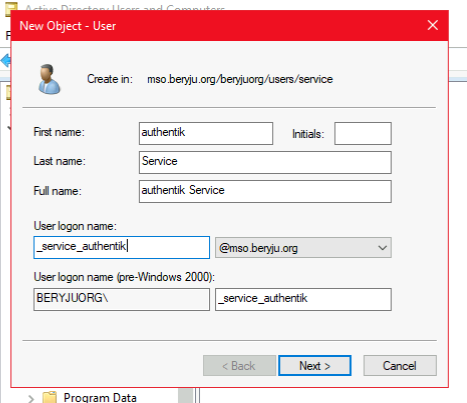The height and width of the screenshot is (403, 467).
Task: Focus the Initials input box
Action: (x=363, y=133)
